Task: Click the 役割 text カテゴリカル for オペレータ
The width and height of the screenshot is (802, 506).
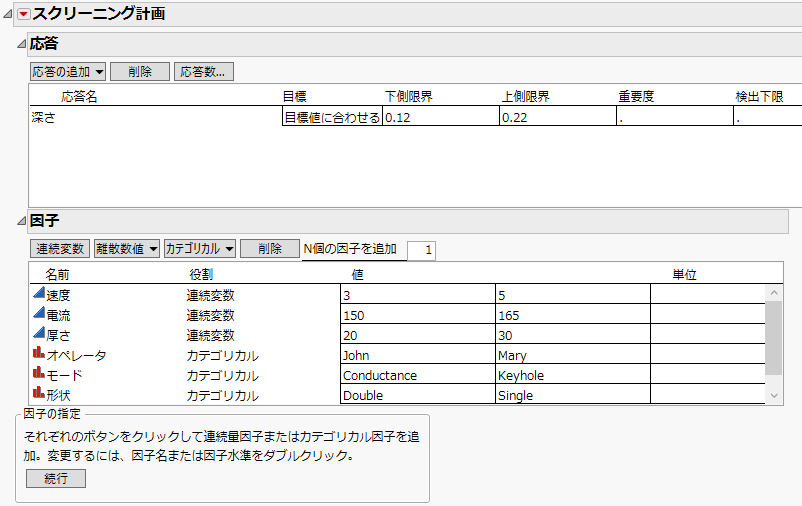Action: (222, 355)
